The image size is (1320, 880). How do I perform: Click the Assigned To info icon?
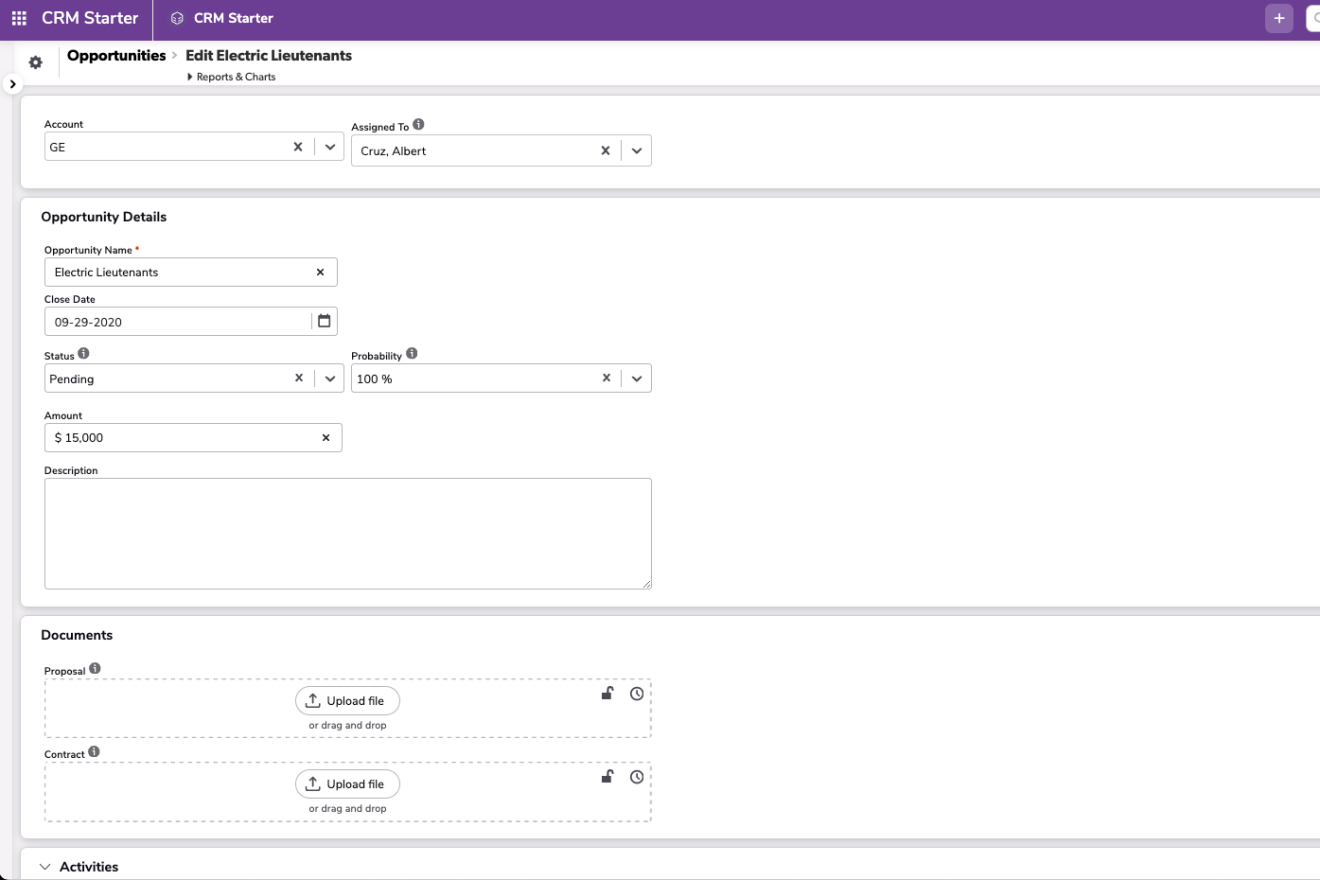418,125
